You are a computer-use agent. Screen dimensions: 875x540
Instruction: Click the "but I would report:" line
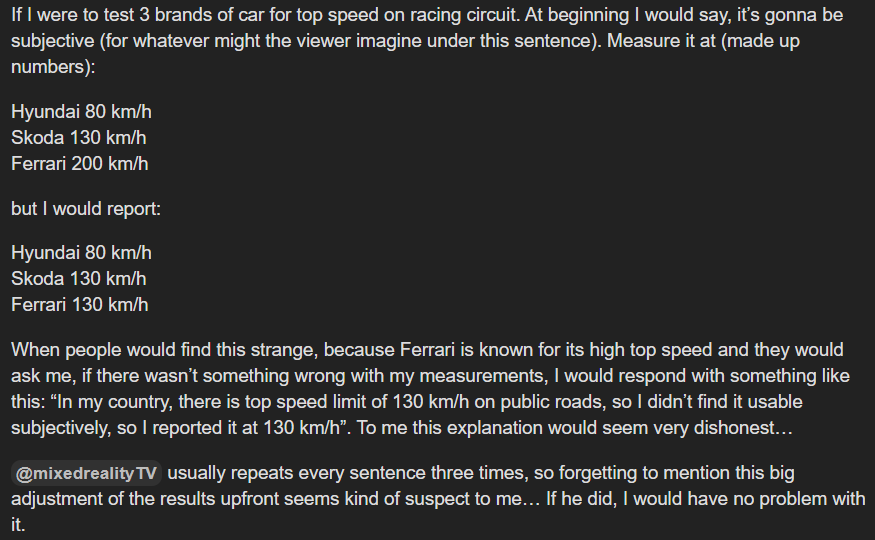[x=86, y=210]
